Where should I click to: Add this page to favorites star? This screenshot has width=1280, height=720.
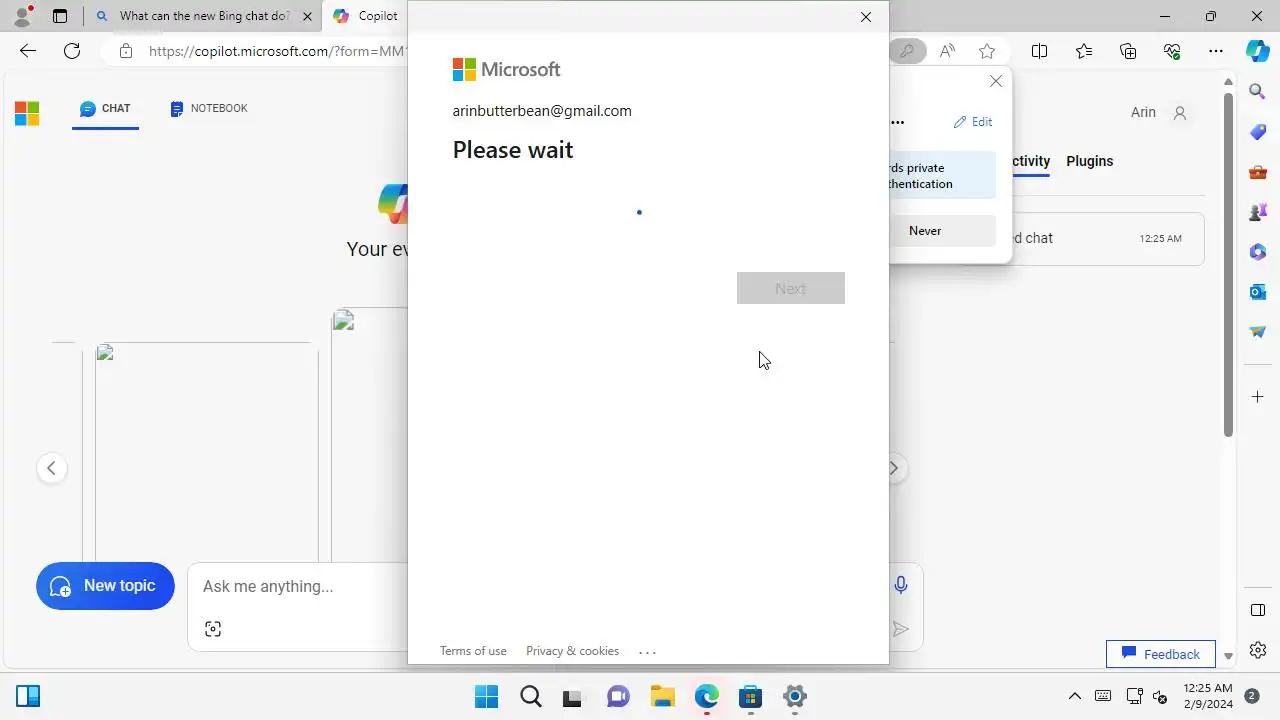[x=987, y=51]
